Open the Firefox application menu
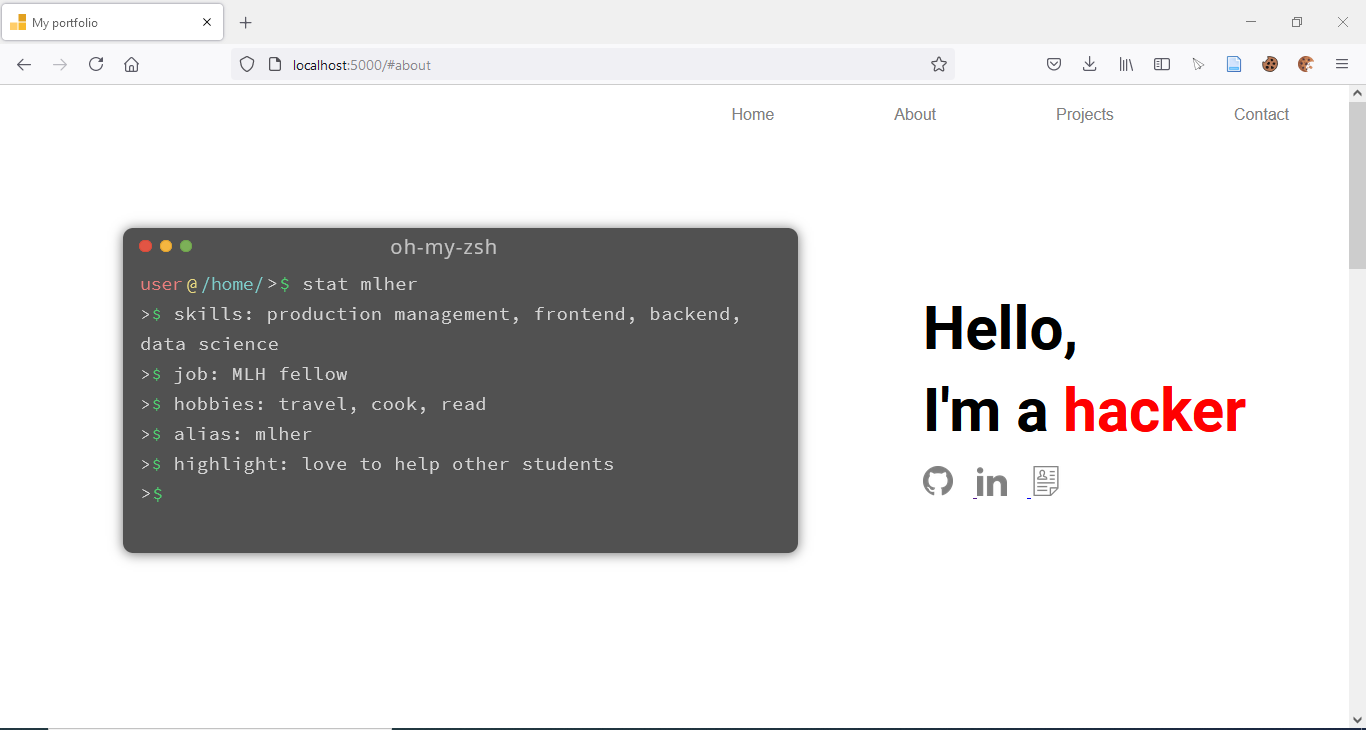 click(1342, 64)
